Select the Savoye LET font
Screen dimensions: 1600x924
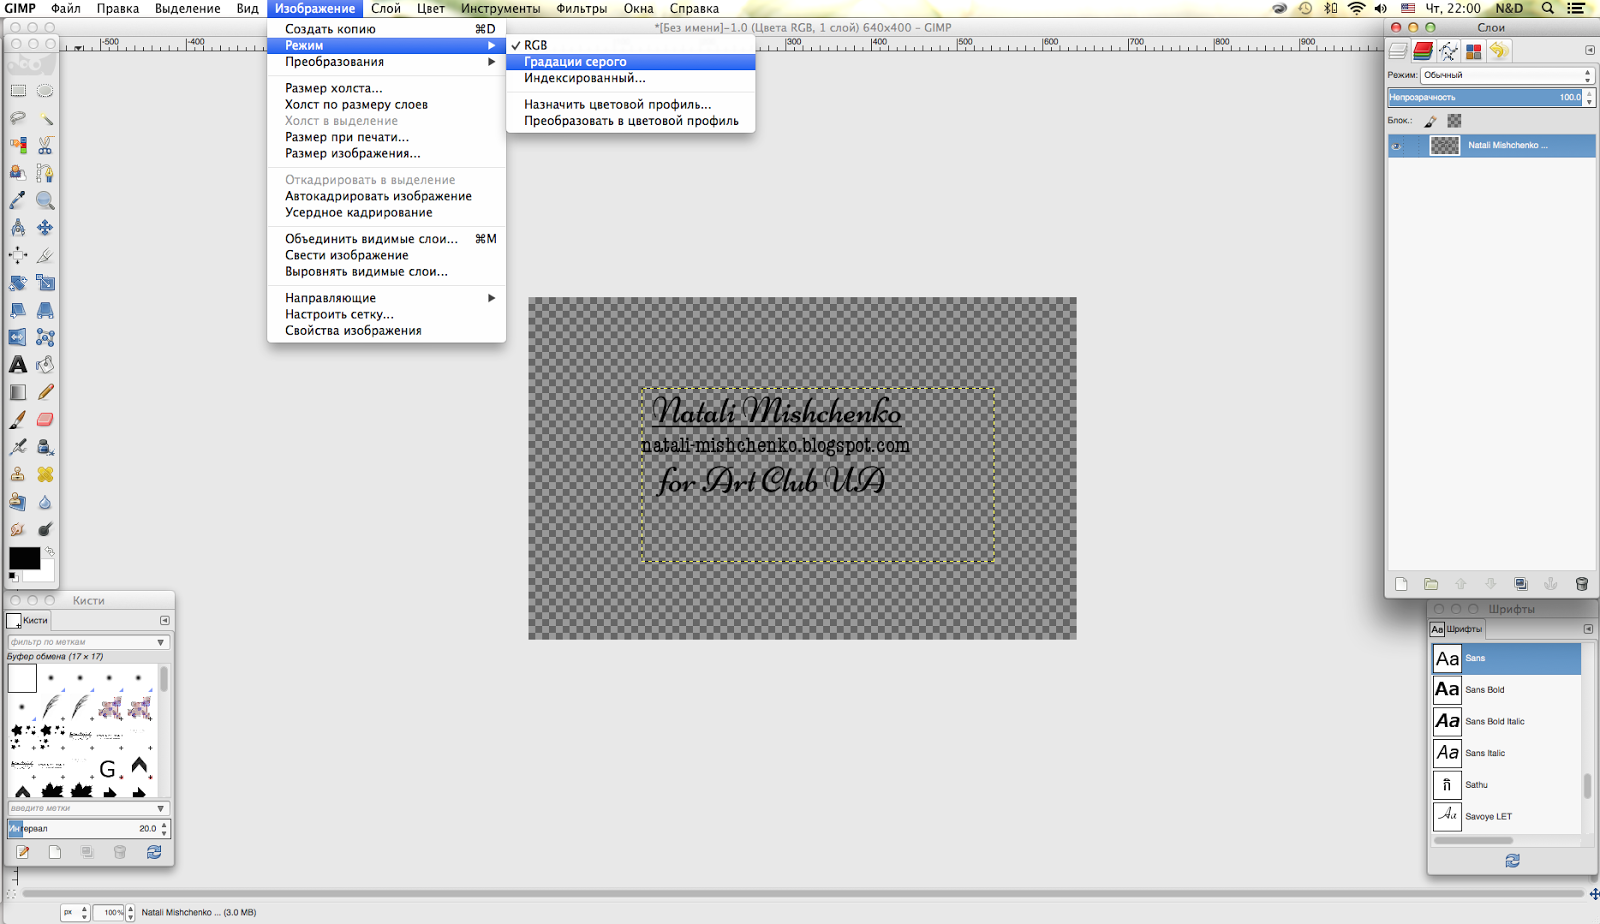1506,816
